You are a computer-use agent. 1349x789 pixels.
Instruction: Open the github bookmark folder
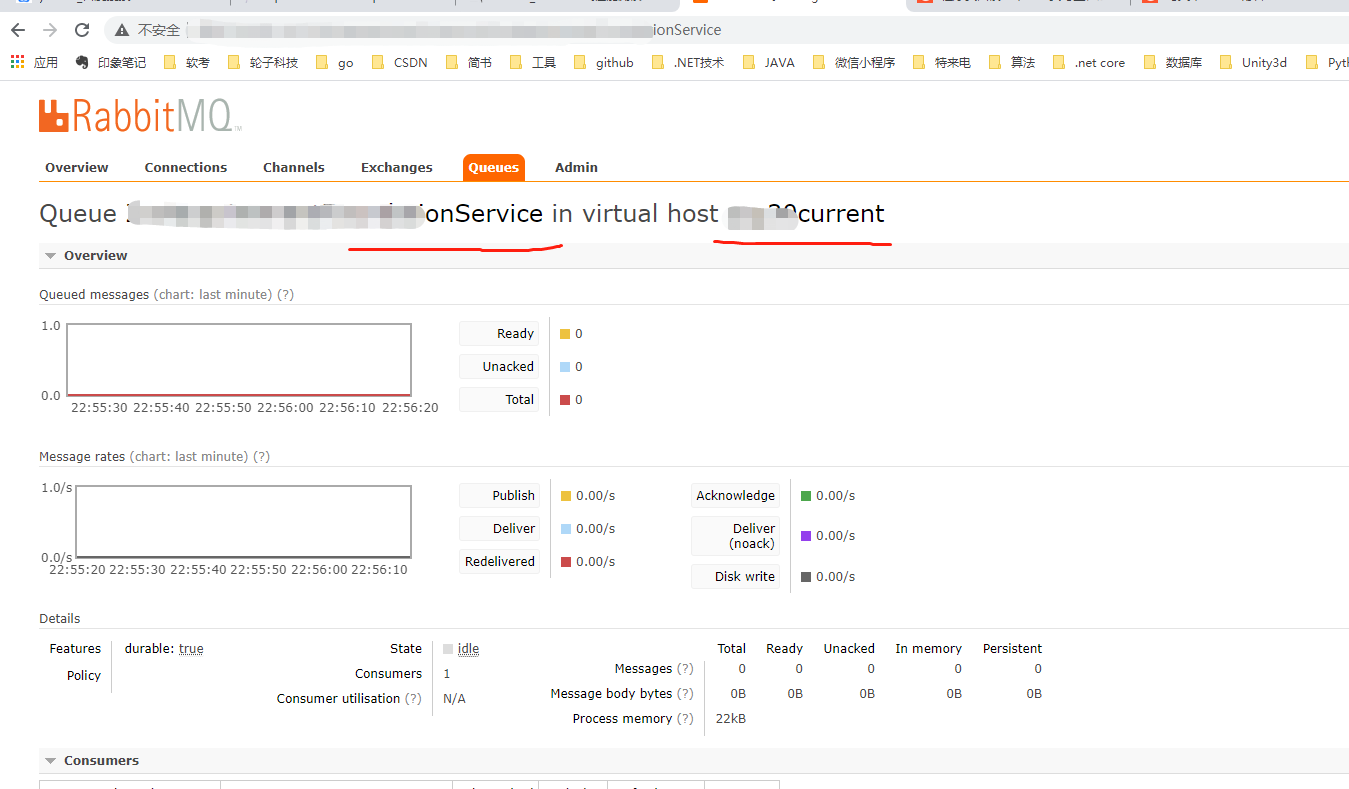(x=604, y=62)
